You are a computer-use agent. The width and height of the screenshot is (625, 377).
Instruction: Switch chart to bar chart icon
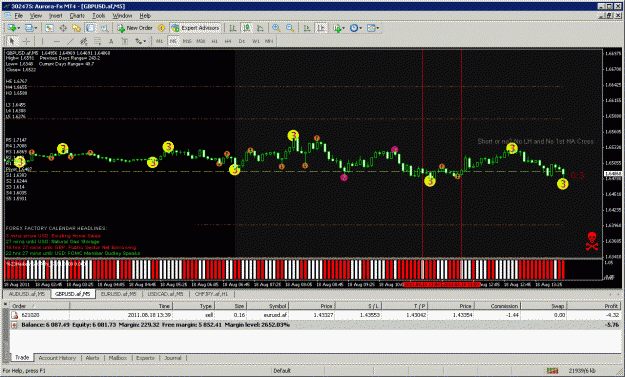232,28
